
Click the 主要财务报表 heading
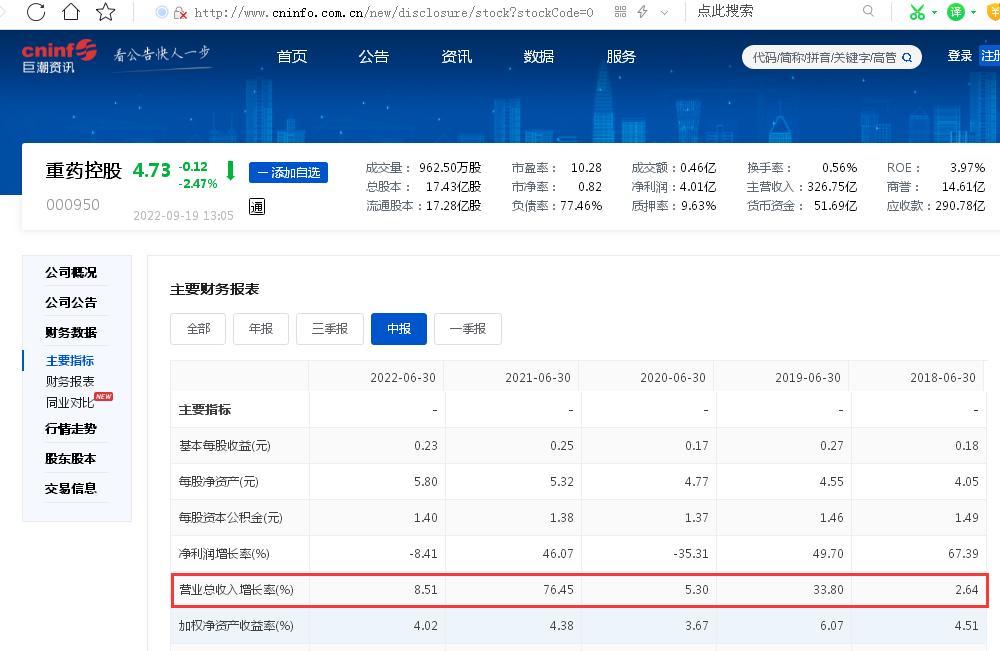pyautogui.click(x=215, y=289)
